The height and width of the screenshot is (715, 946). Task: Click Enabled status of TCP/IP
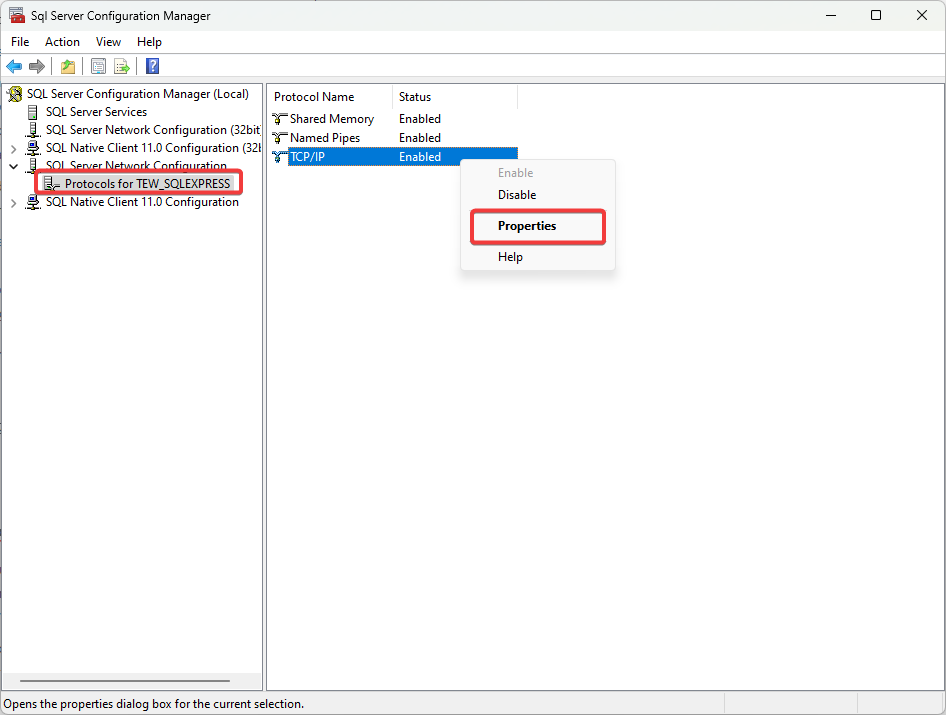pyautogui.click(x=420, y=157)
